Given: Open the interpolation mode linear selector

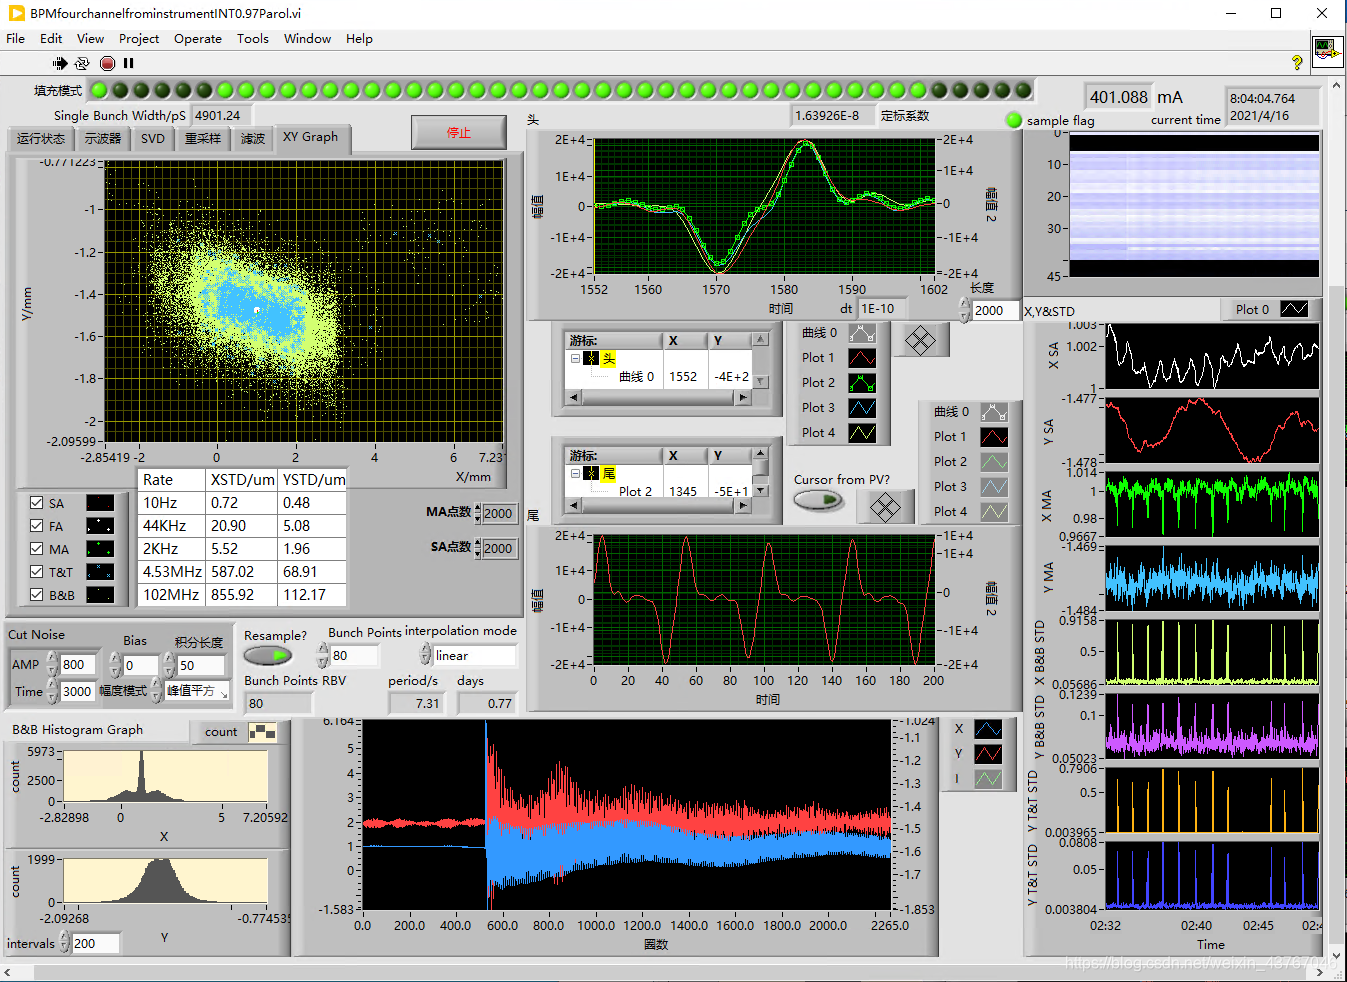Looking at the screenshot, I should coord(475,656).
